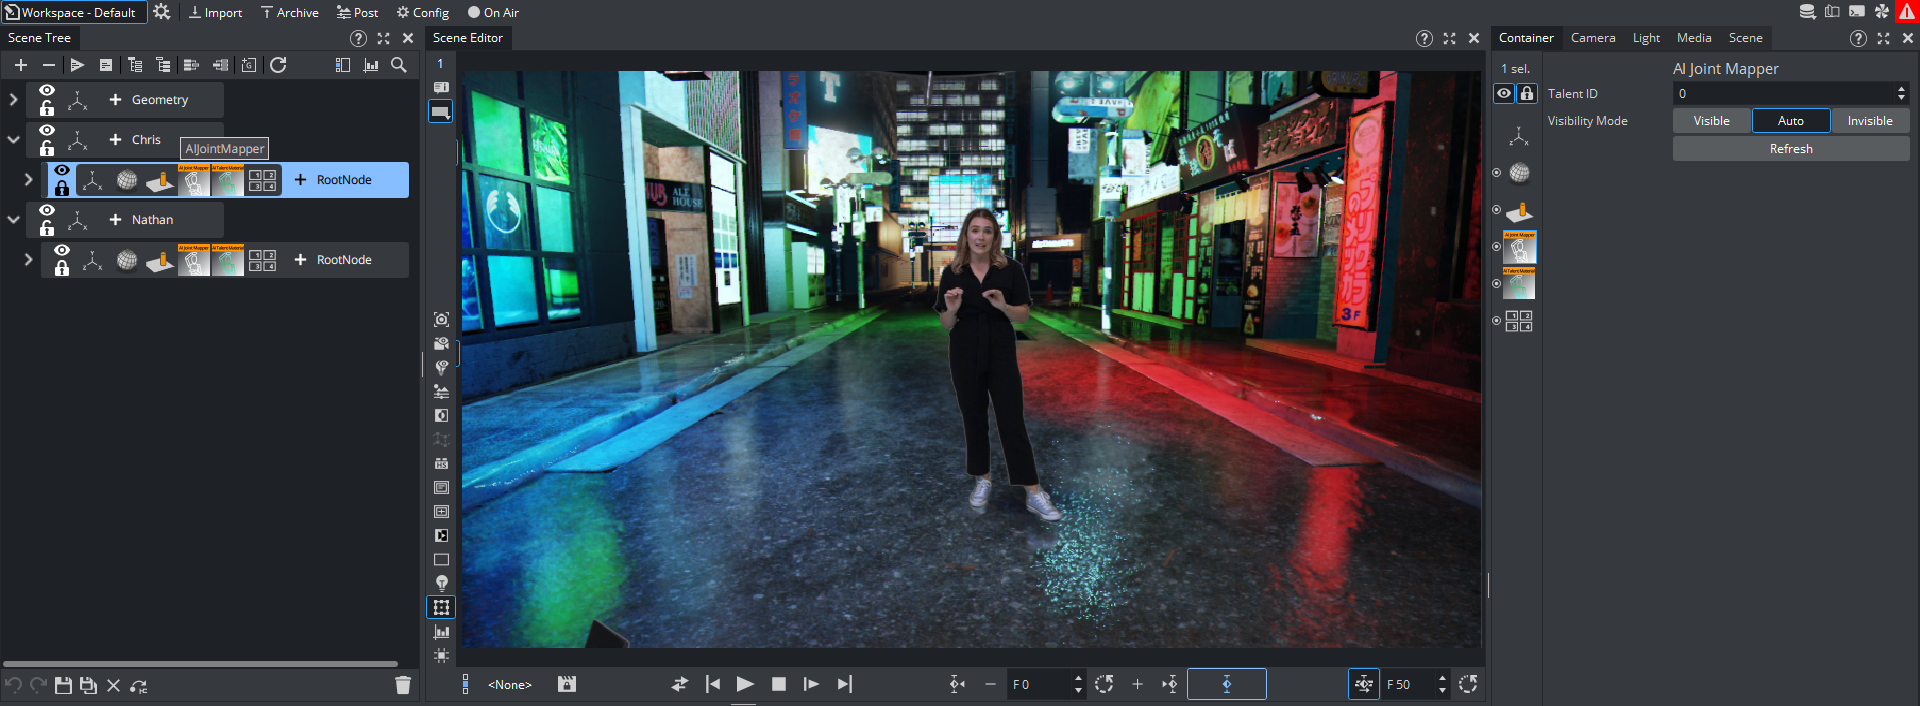
Task: Click the search icon in Scene Tree toolbar
Action: coord(398,65)
